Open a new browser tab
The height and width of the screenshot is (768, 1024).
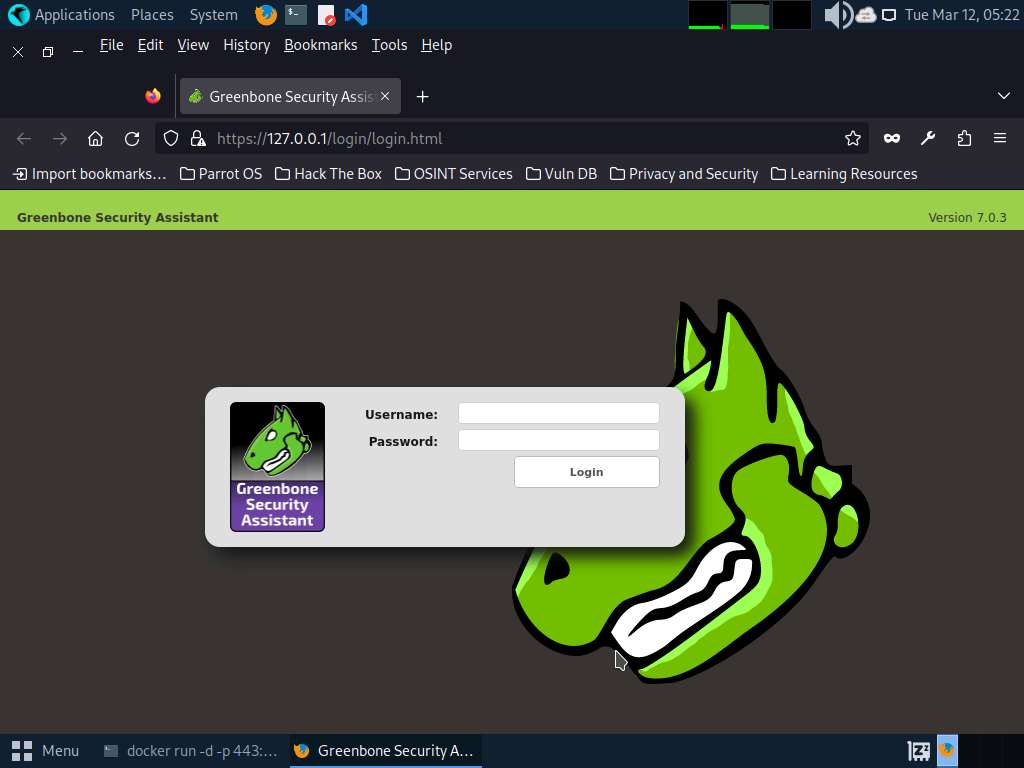tap(422, 96)
